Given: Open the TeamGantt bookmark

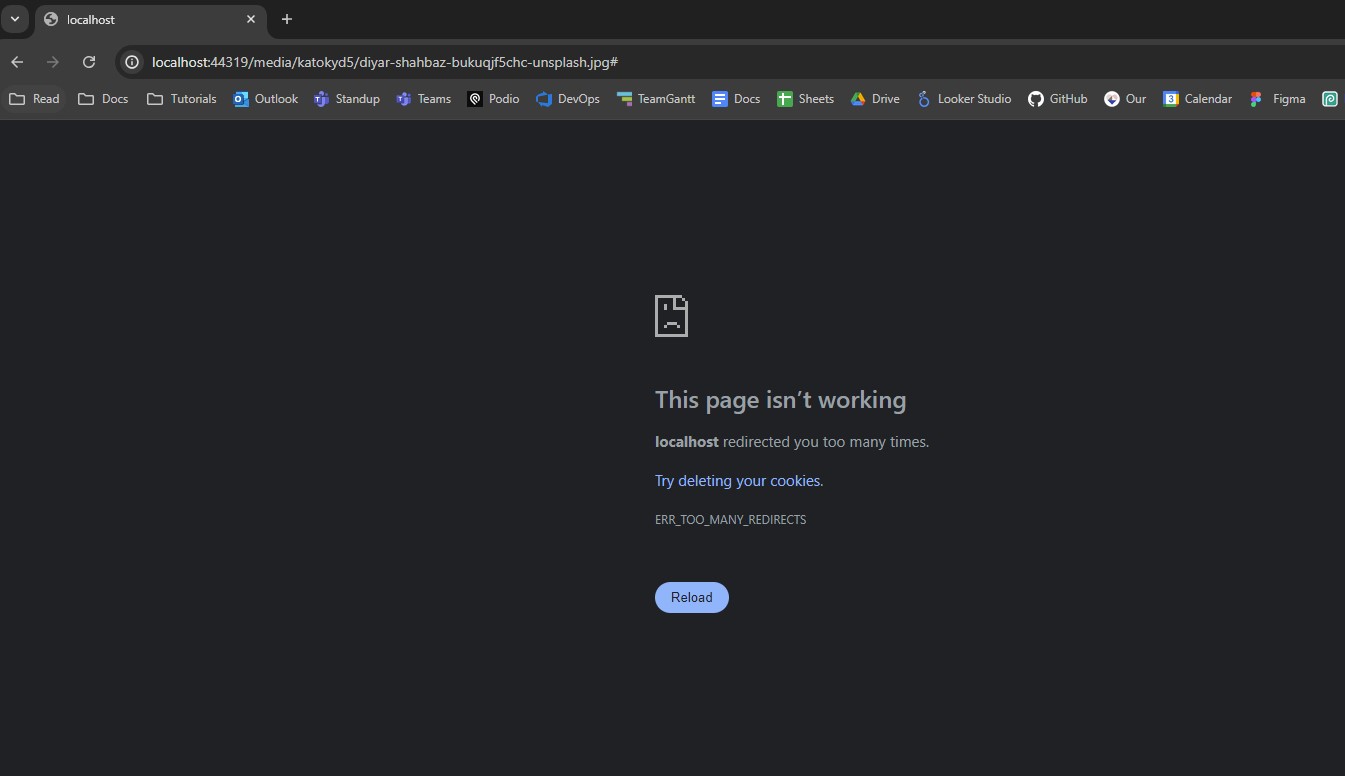Looking at the screenshot, I should [656, 99].
